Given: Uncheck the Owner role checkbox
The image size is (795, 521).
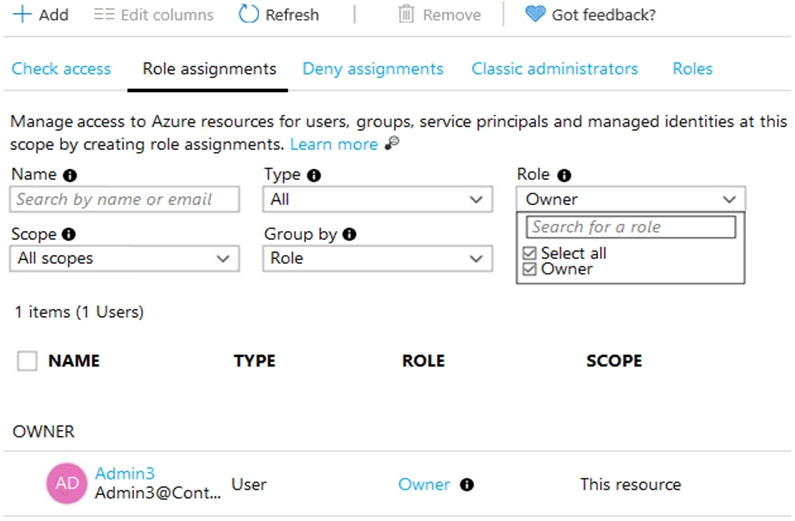Looking at the screenshot, I should pos(529,269).
